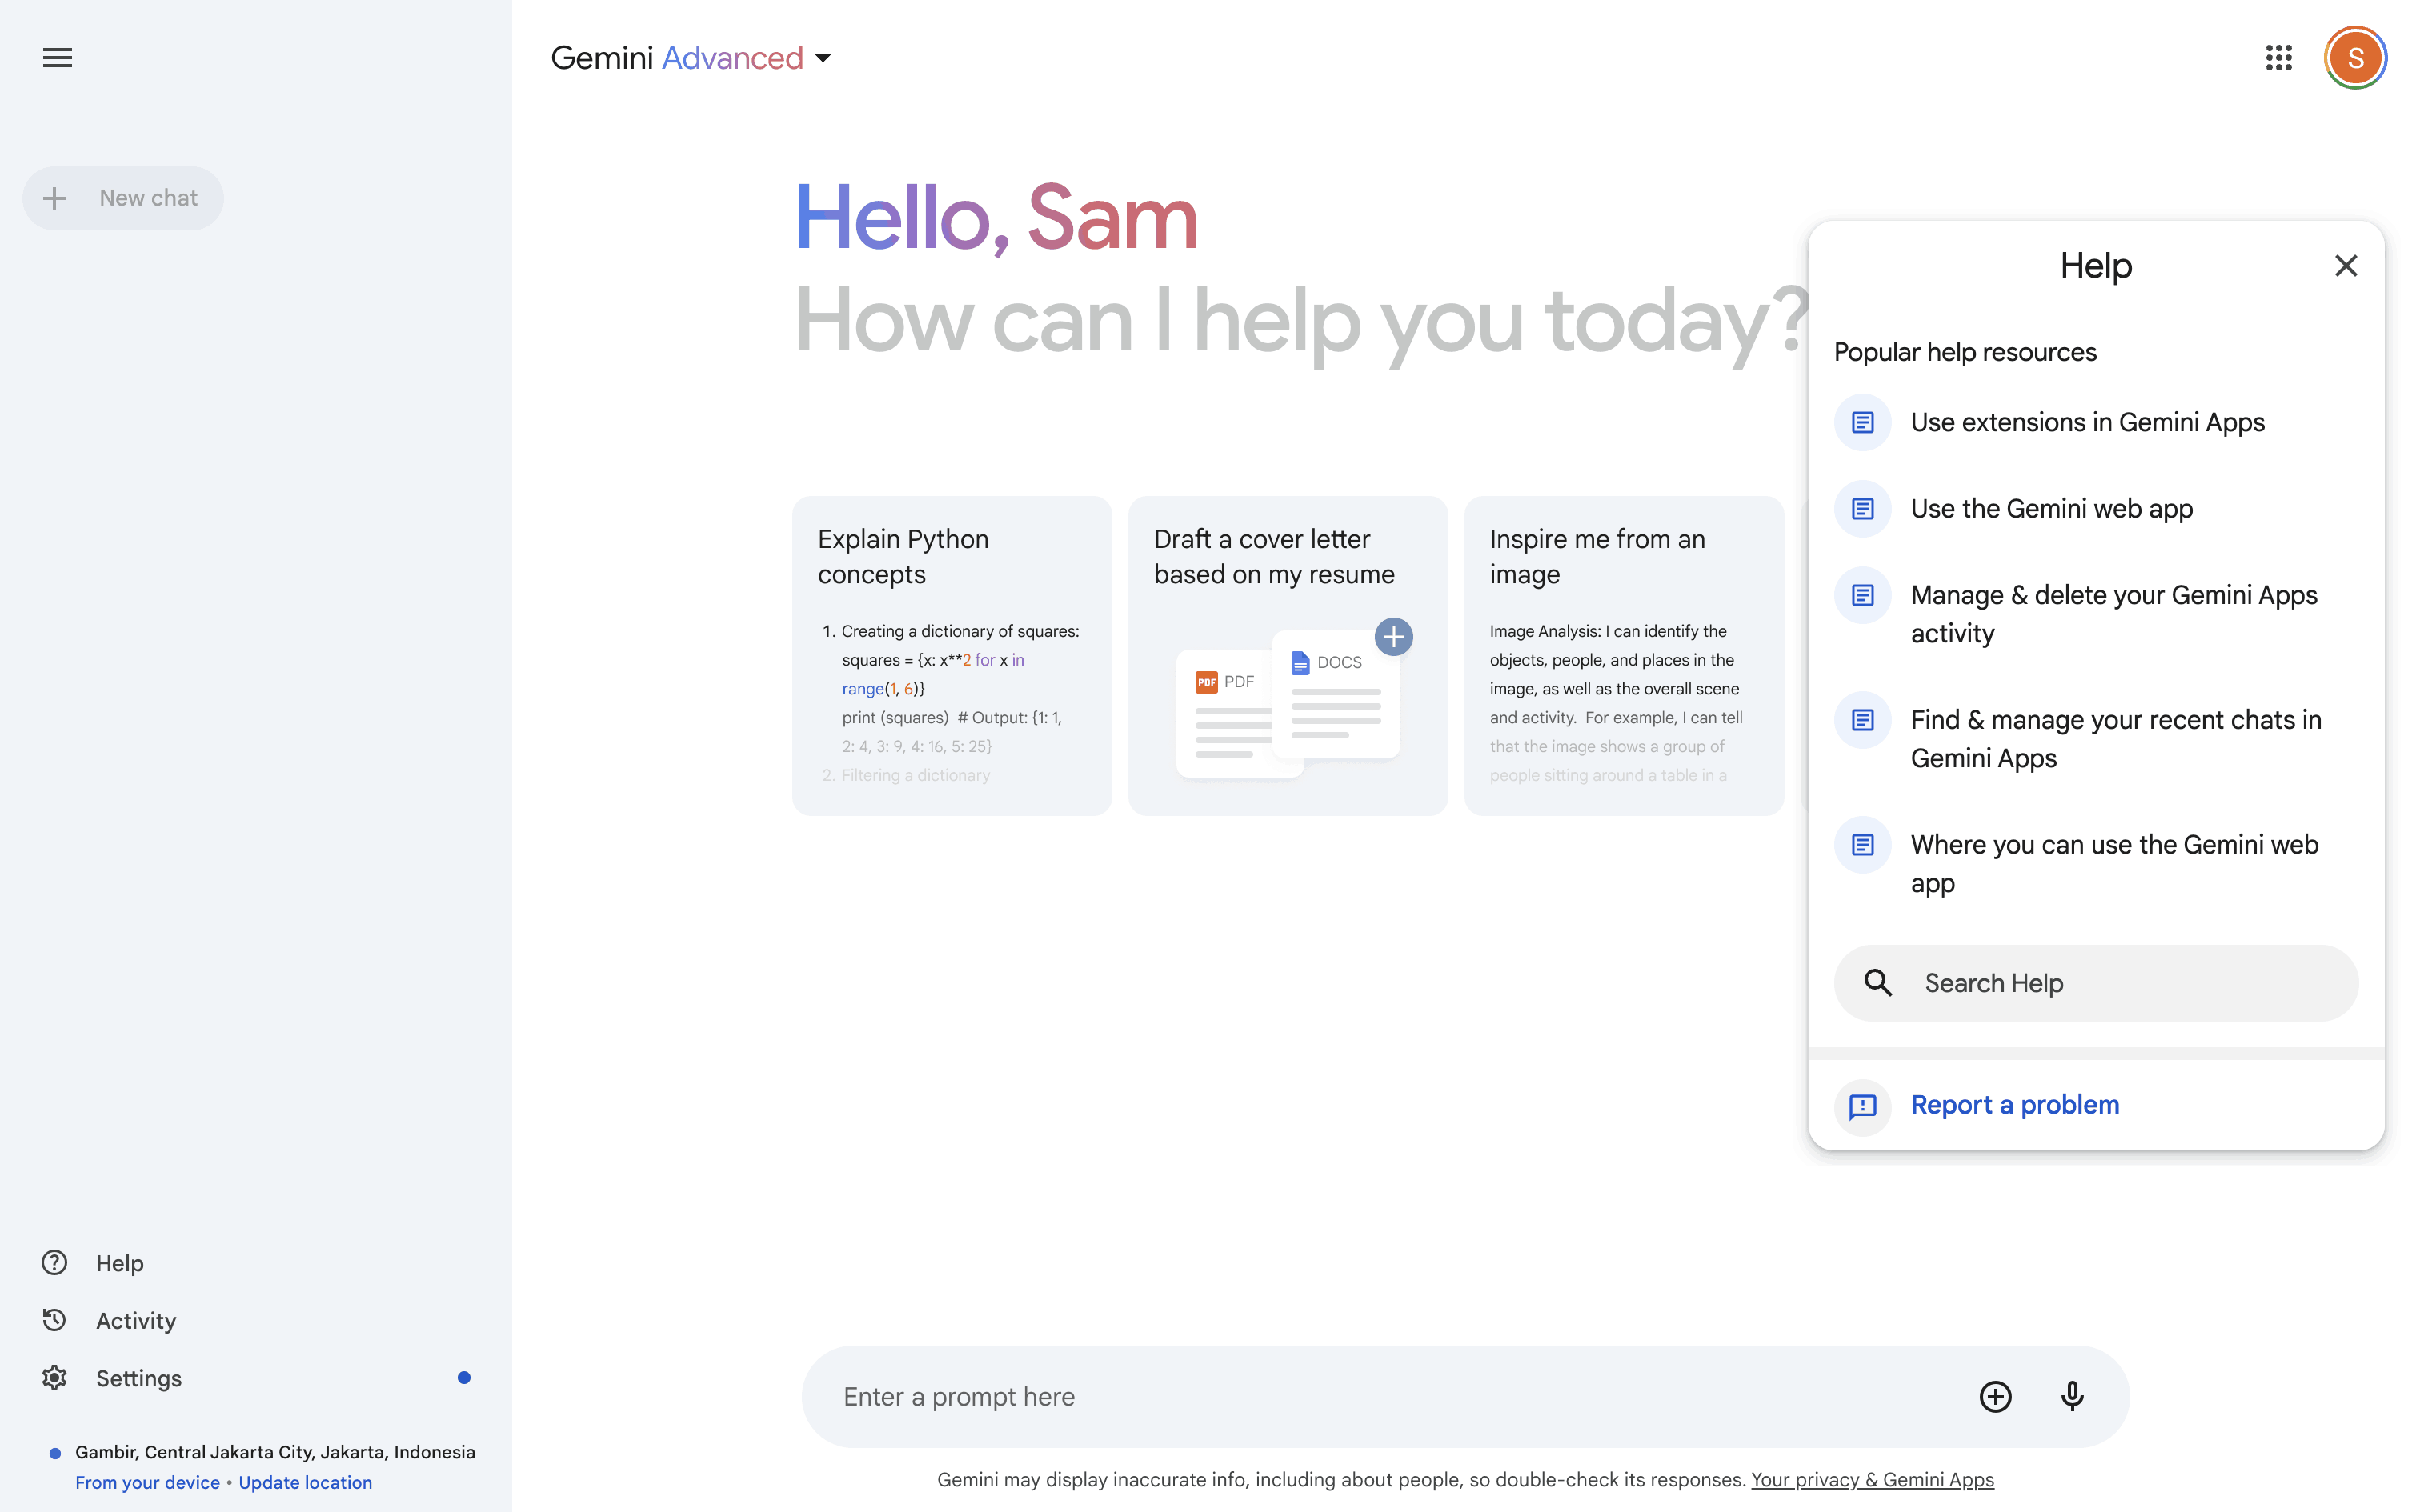Click the upload image plus icon
Screen dimensions: 2420x1512
coord(1995,1396)
